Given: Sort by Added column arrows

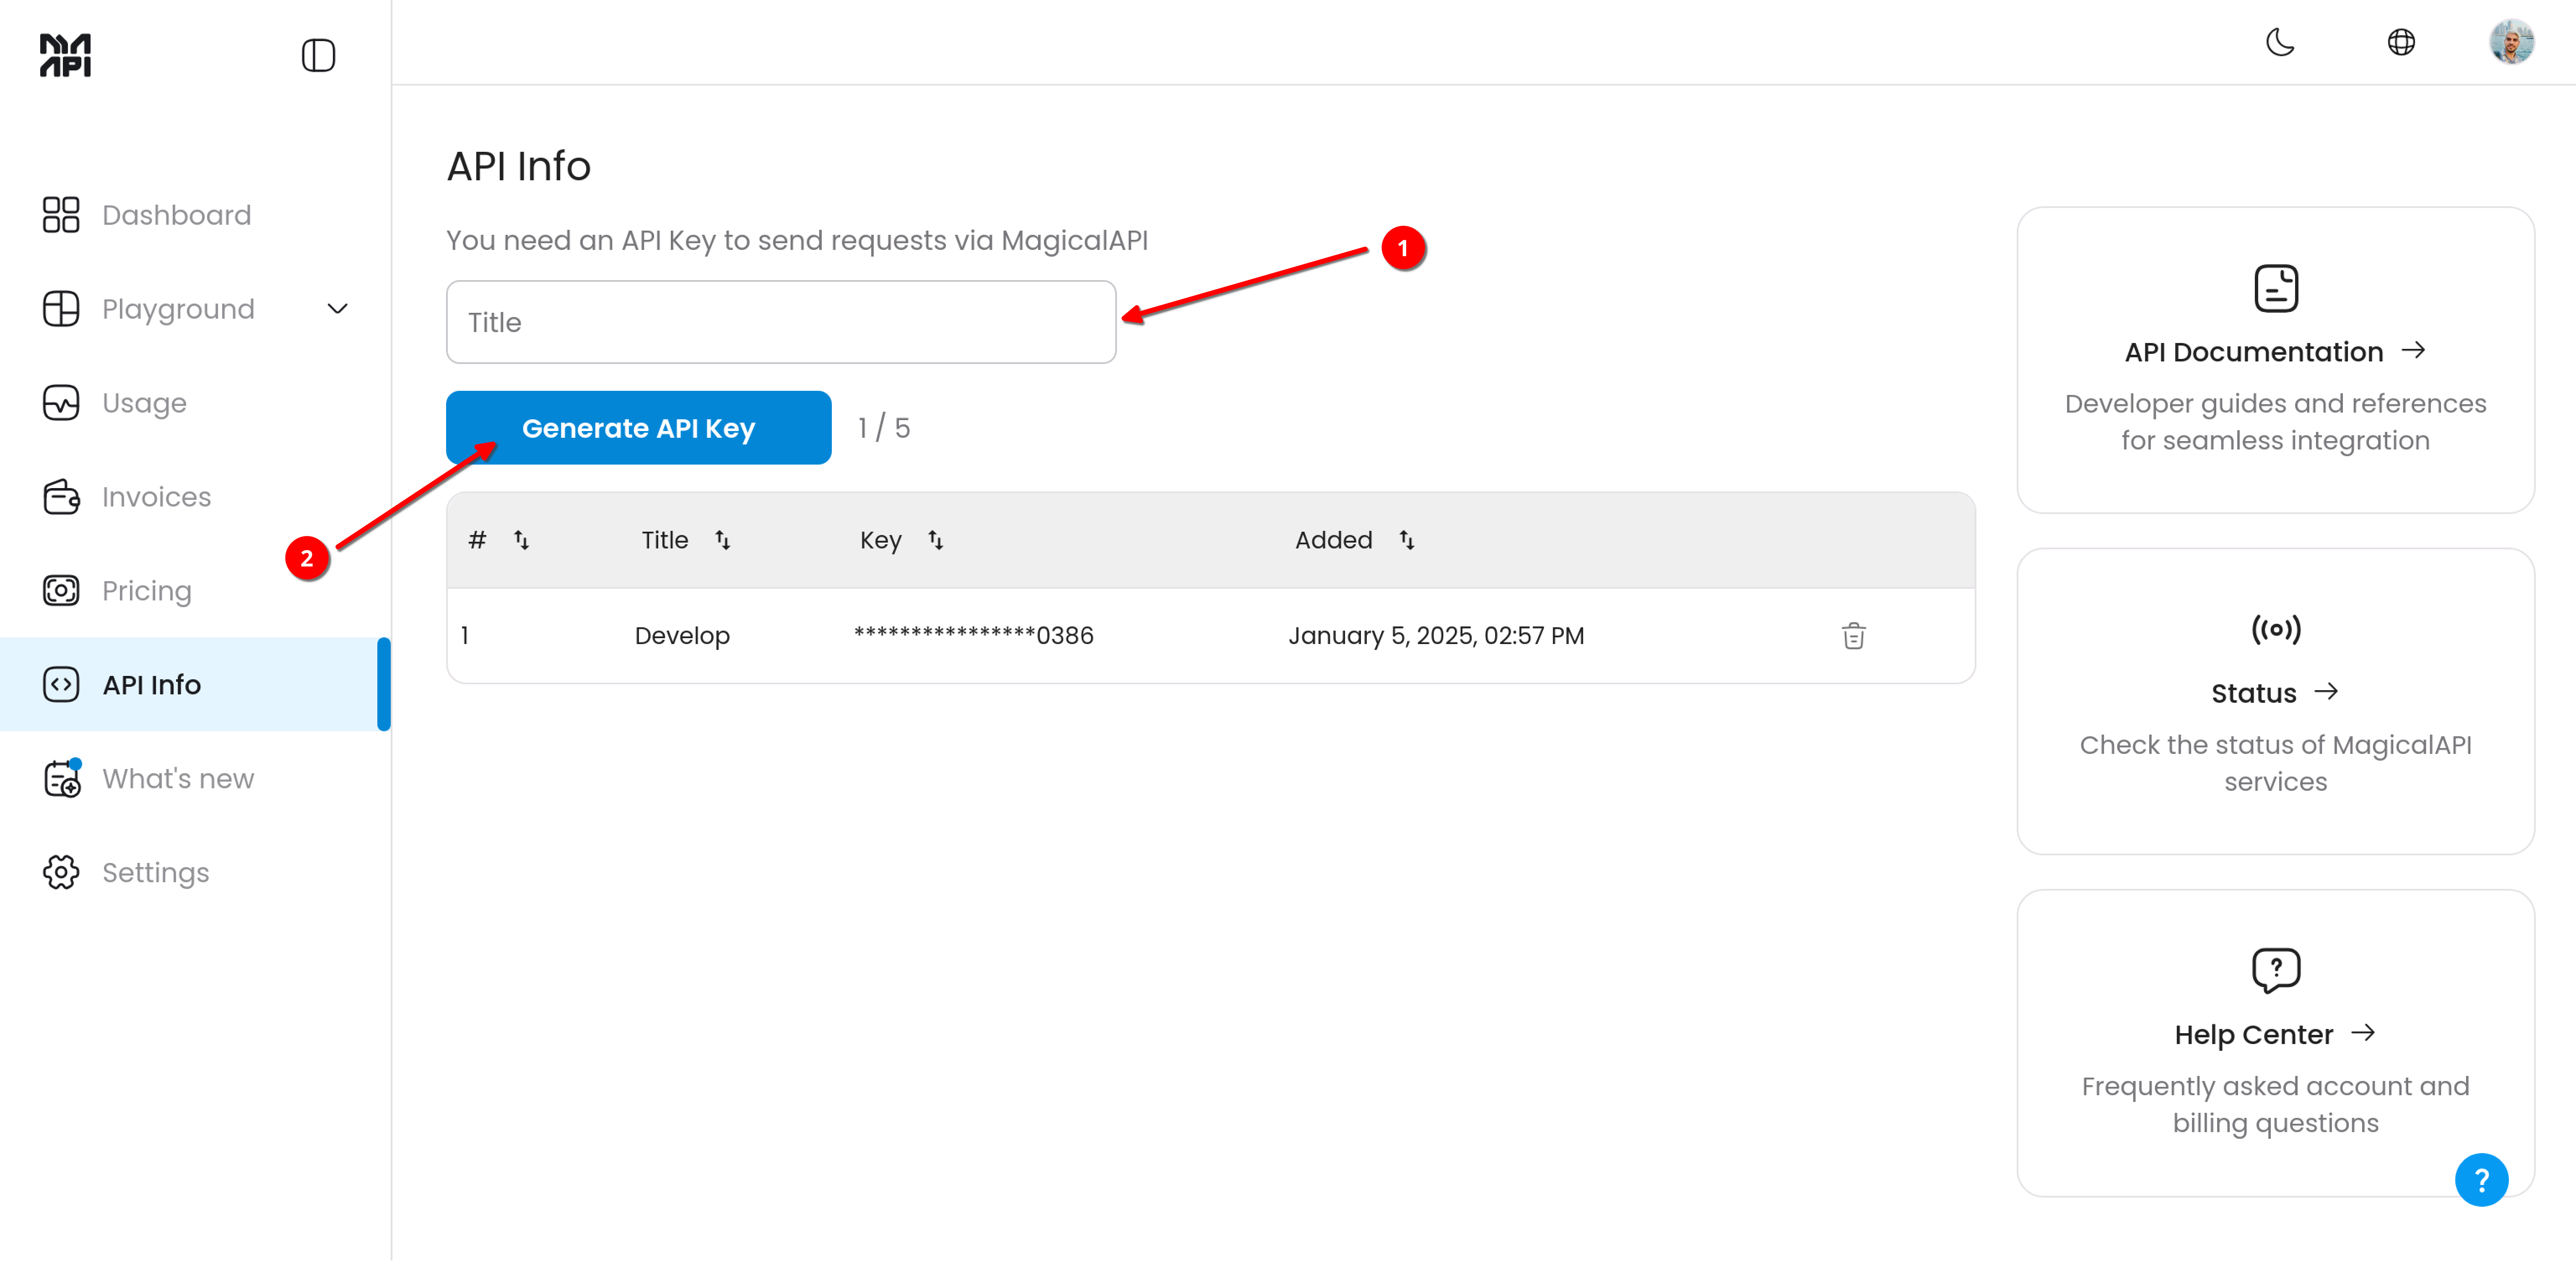Looking at the screenshot, I should click(x=1407, y=540).
